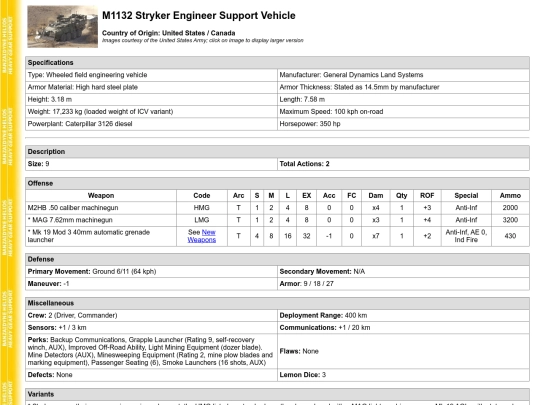Image resolution: width=540 pixels, height=405 pixels.
Task: Click the Horsepower: 350 hp cell
Action: click(403, 124)
